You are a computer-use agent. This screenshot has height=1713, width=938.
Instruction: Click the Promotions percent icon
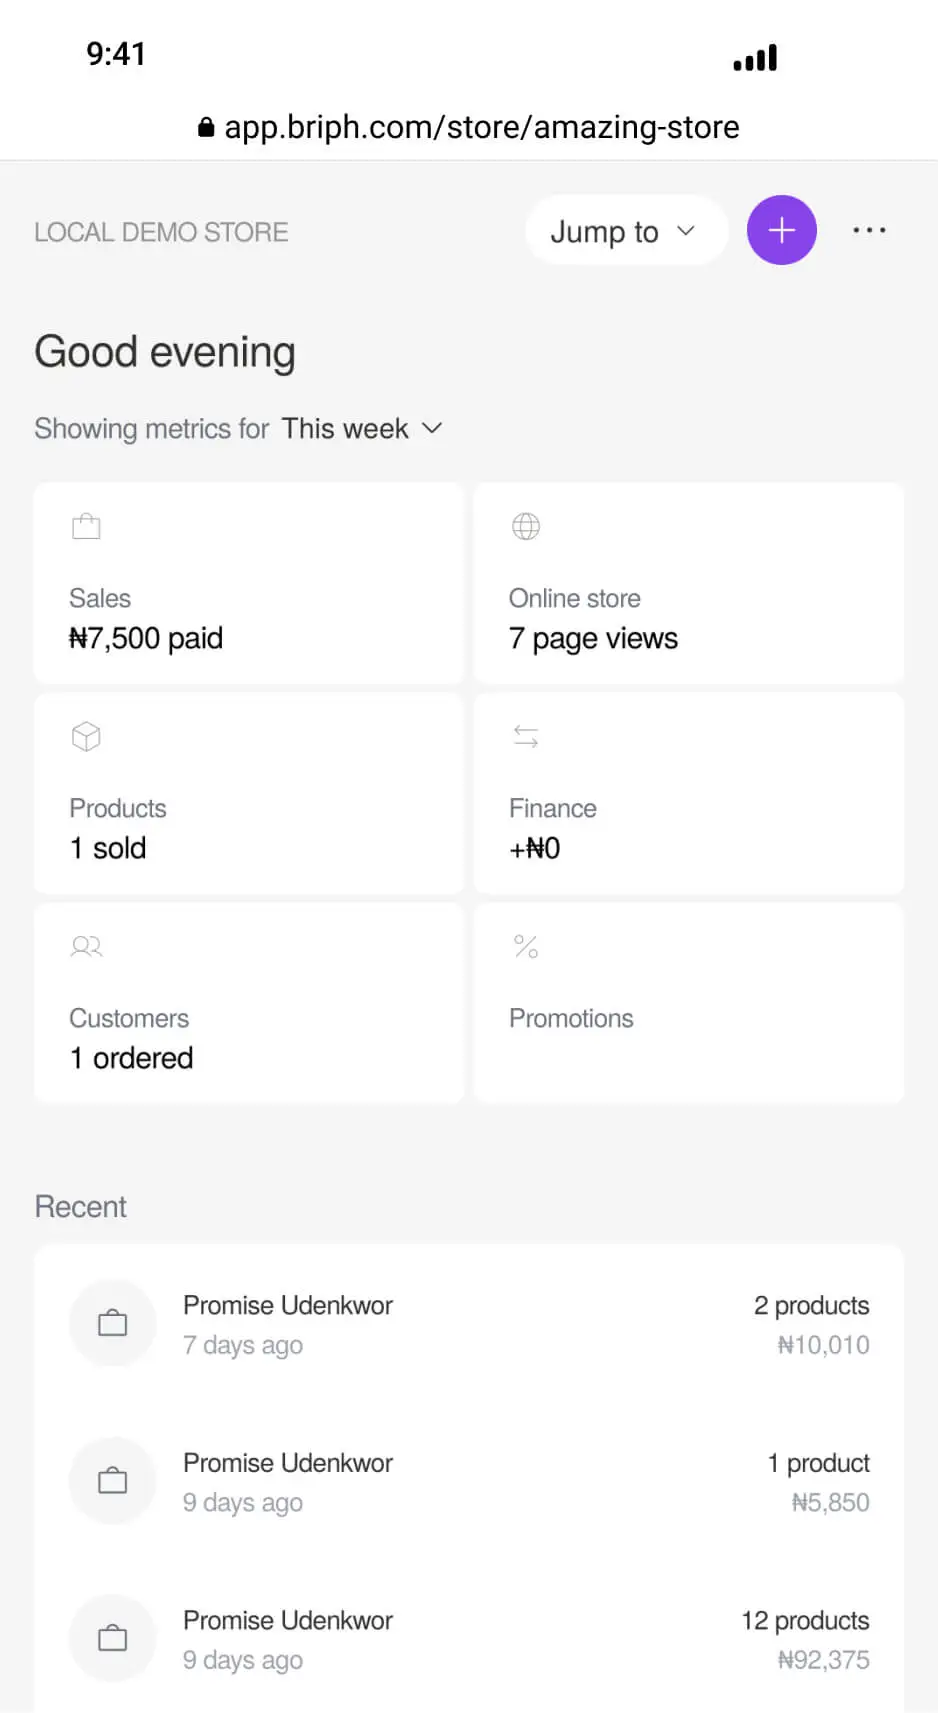point(526,946)
